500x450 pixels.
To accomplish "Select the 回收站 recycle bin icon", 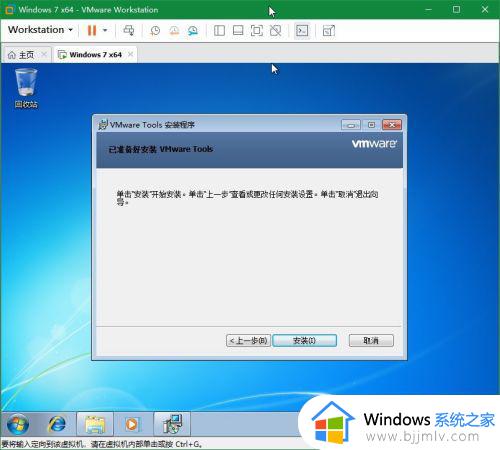I will pos(26,88).
